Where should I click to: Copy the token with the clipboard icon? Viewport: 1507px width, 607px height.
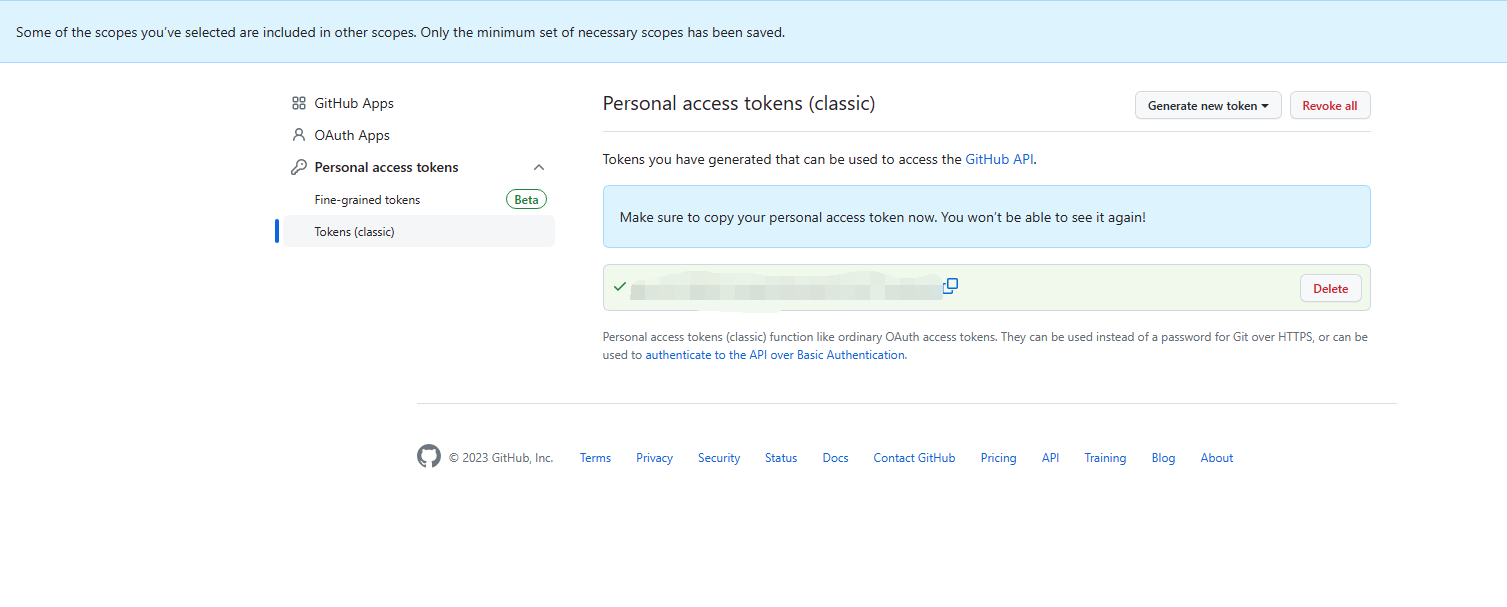(x=951, y=286)
